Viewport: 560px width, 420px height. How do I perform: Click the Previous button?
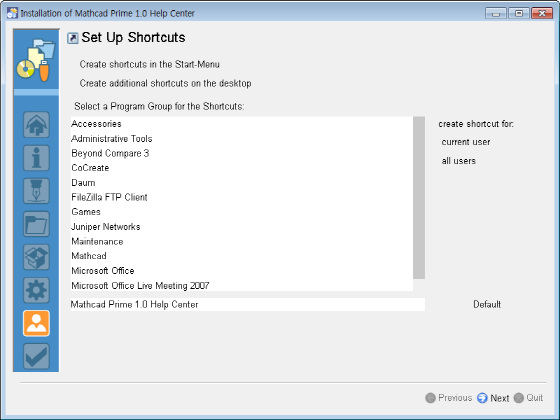pyautogui.click(x=449, y=398)
